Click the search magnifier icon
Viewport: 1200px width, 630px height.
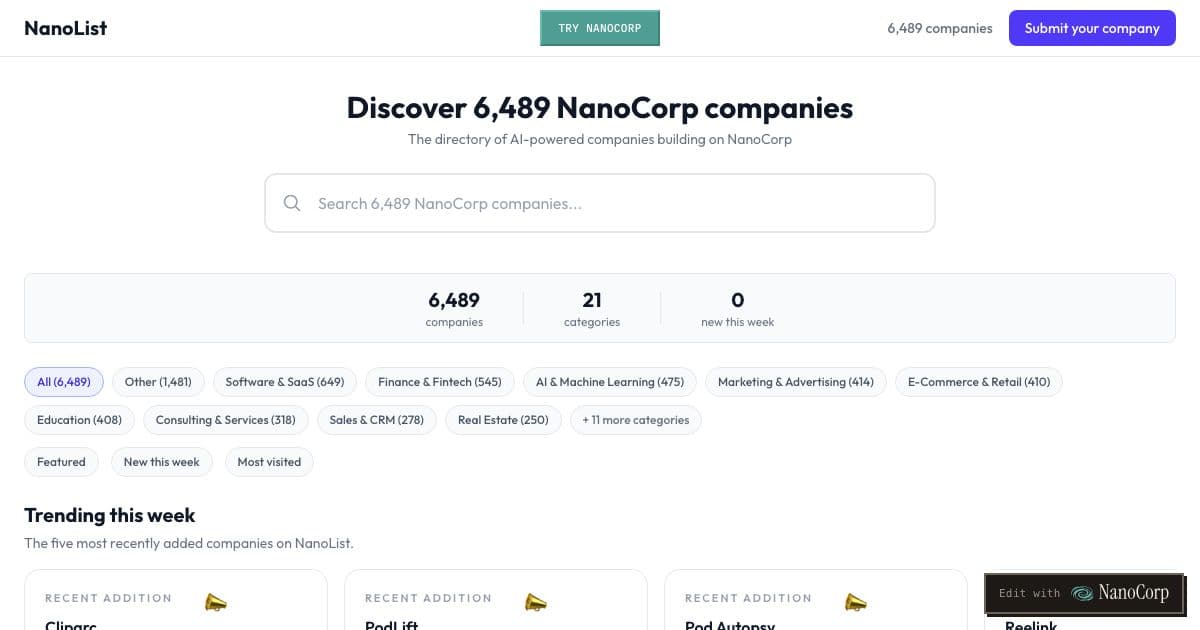(x=292, y=203)
